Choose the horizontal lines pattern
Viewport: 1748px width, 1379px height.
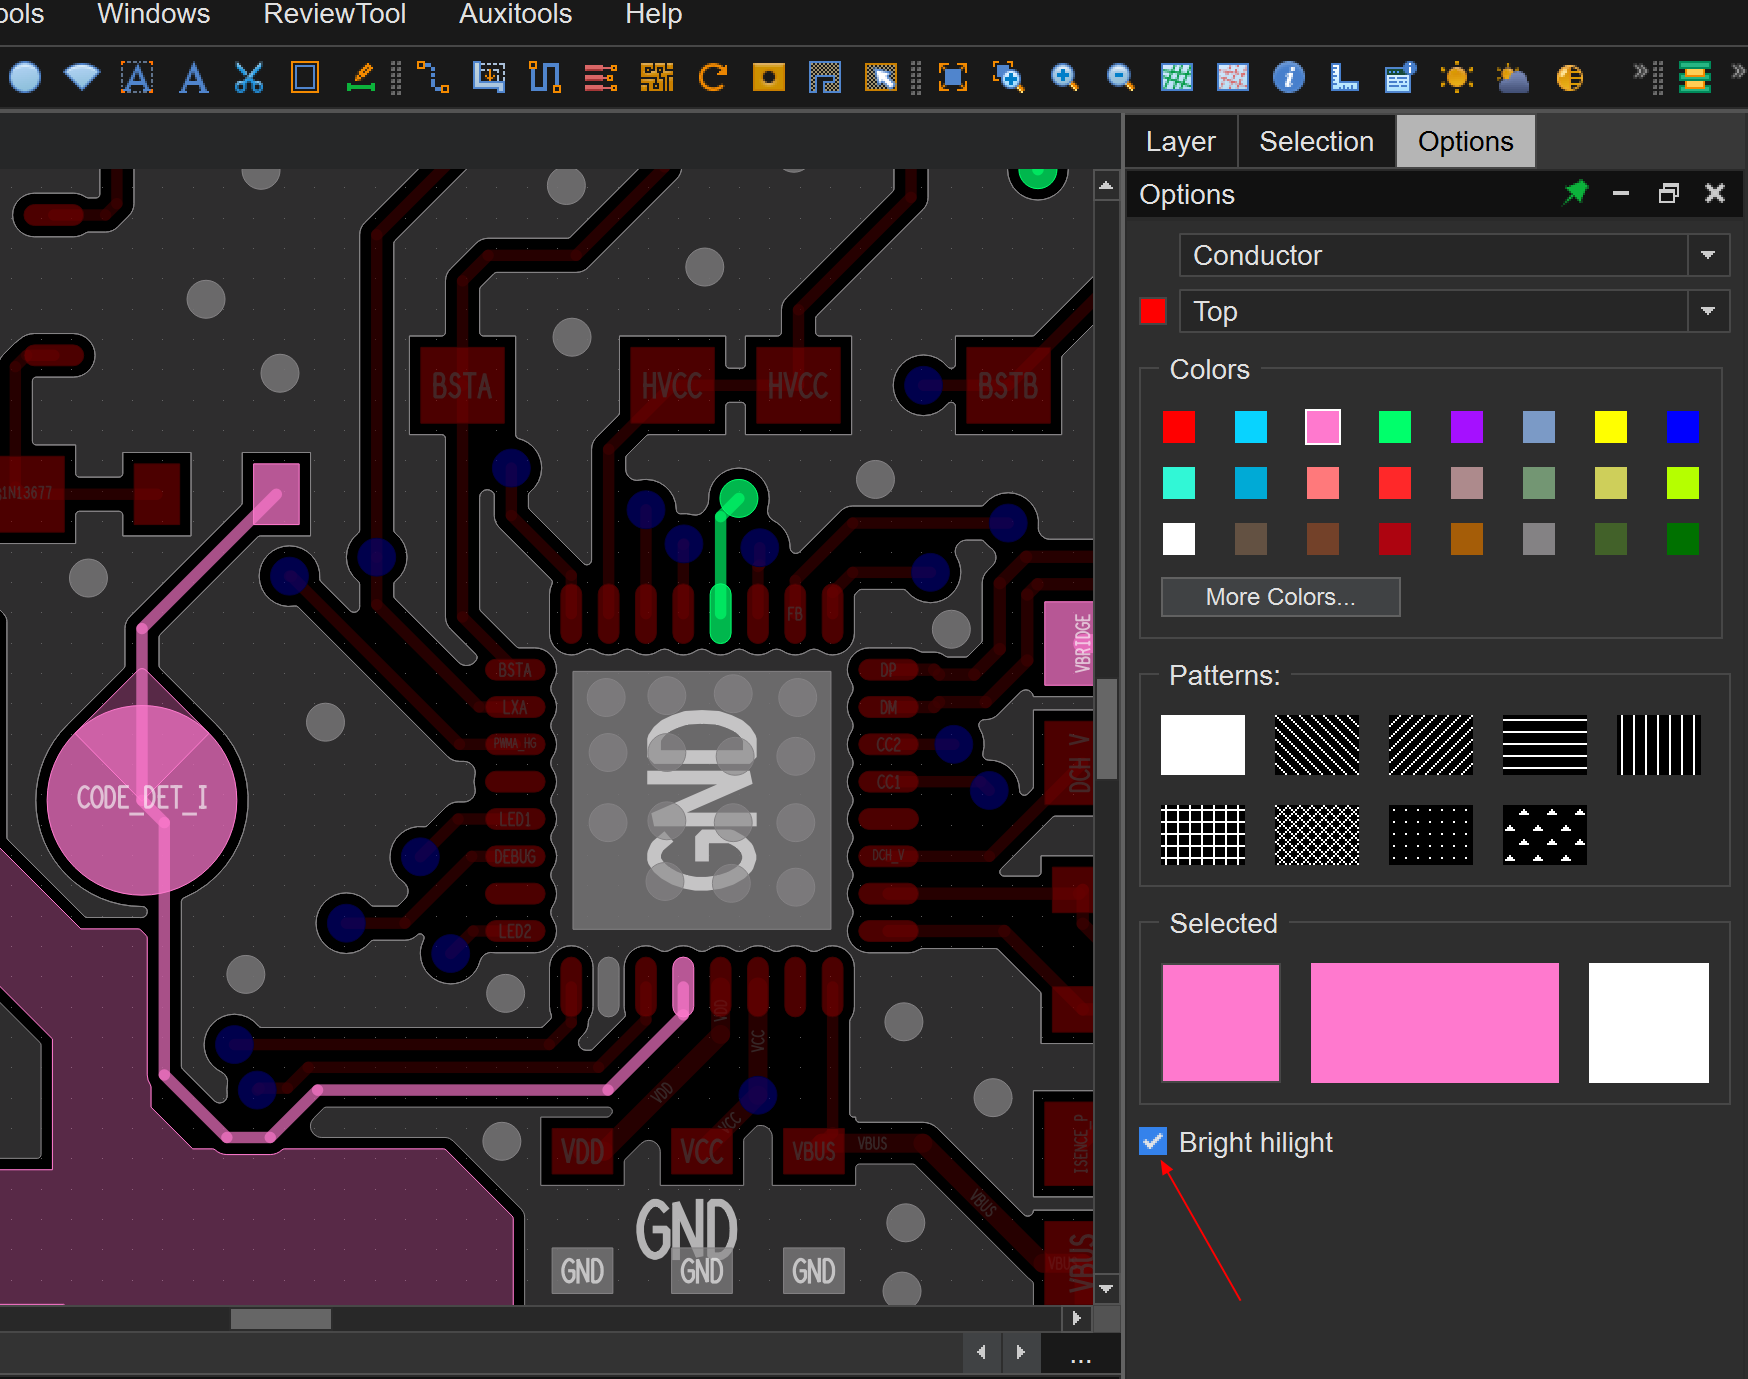[1544, 745]
